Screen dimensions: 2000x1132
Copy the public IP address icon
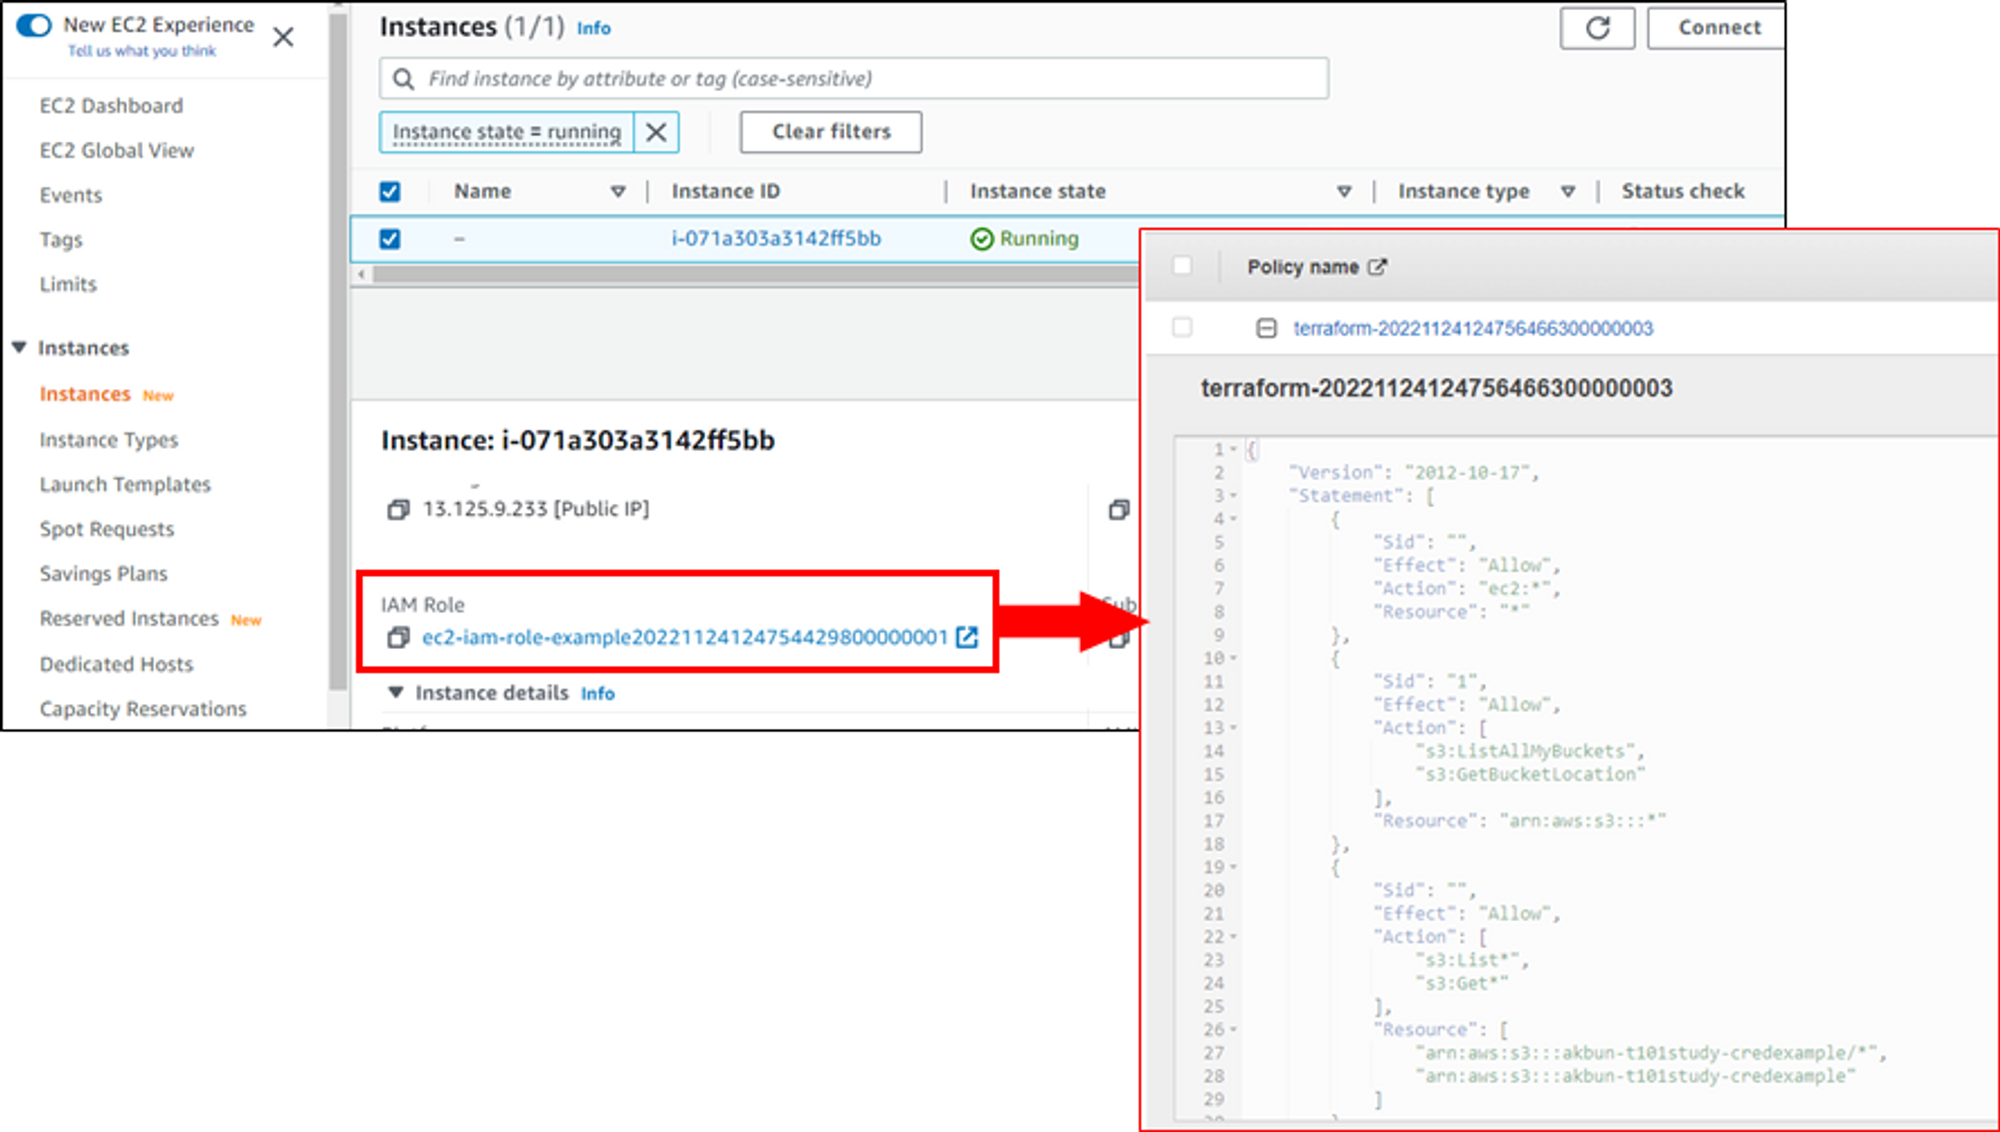click(x=398, y=510)
